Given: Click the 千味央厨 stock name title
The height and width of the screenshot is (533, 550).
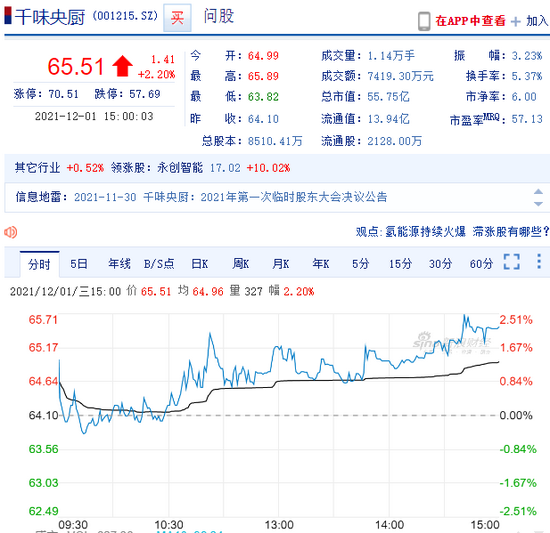Looking at the screenshot, I should (x=49, y=17).
